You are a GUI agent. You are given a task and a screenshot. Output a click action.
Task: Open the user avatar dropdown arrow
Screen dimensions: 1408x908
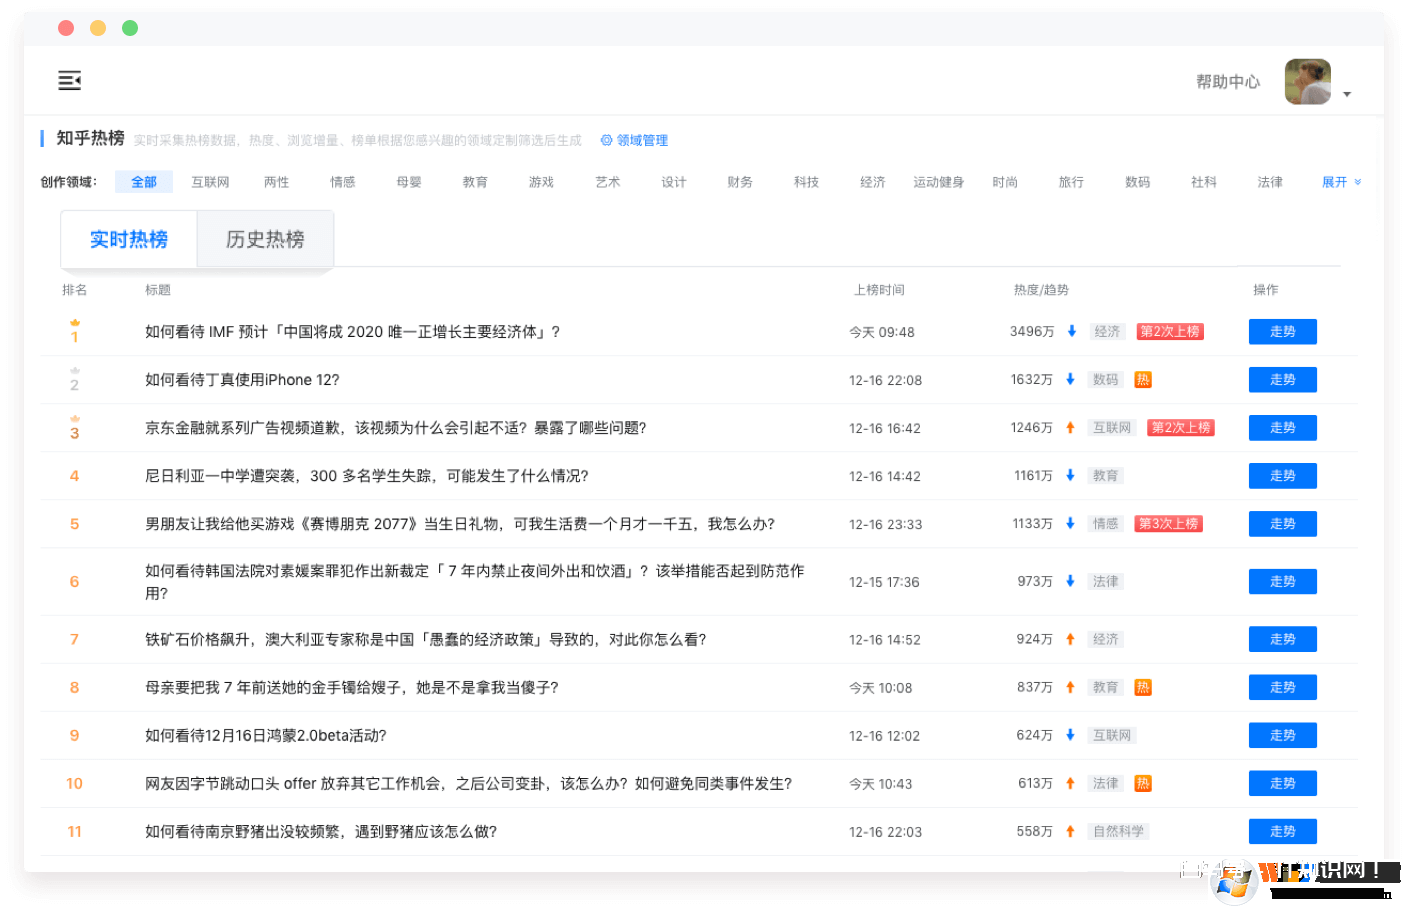tap(1347, 94)
